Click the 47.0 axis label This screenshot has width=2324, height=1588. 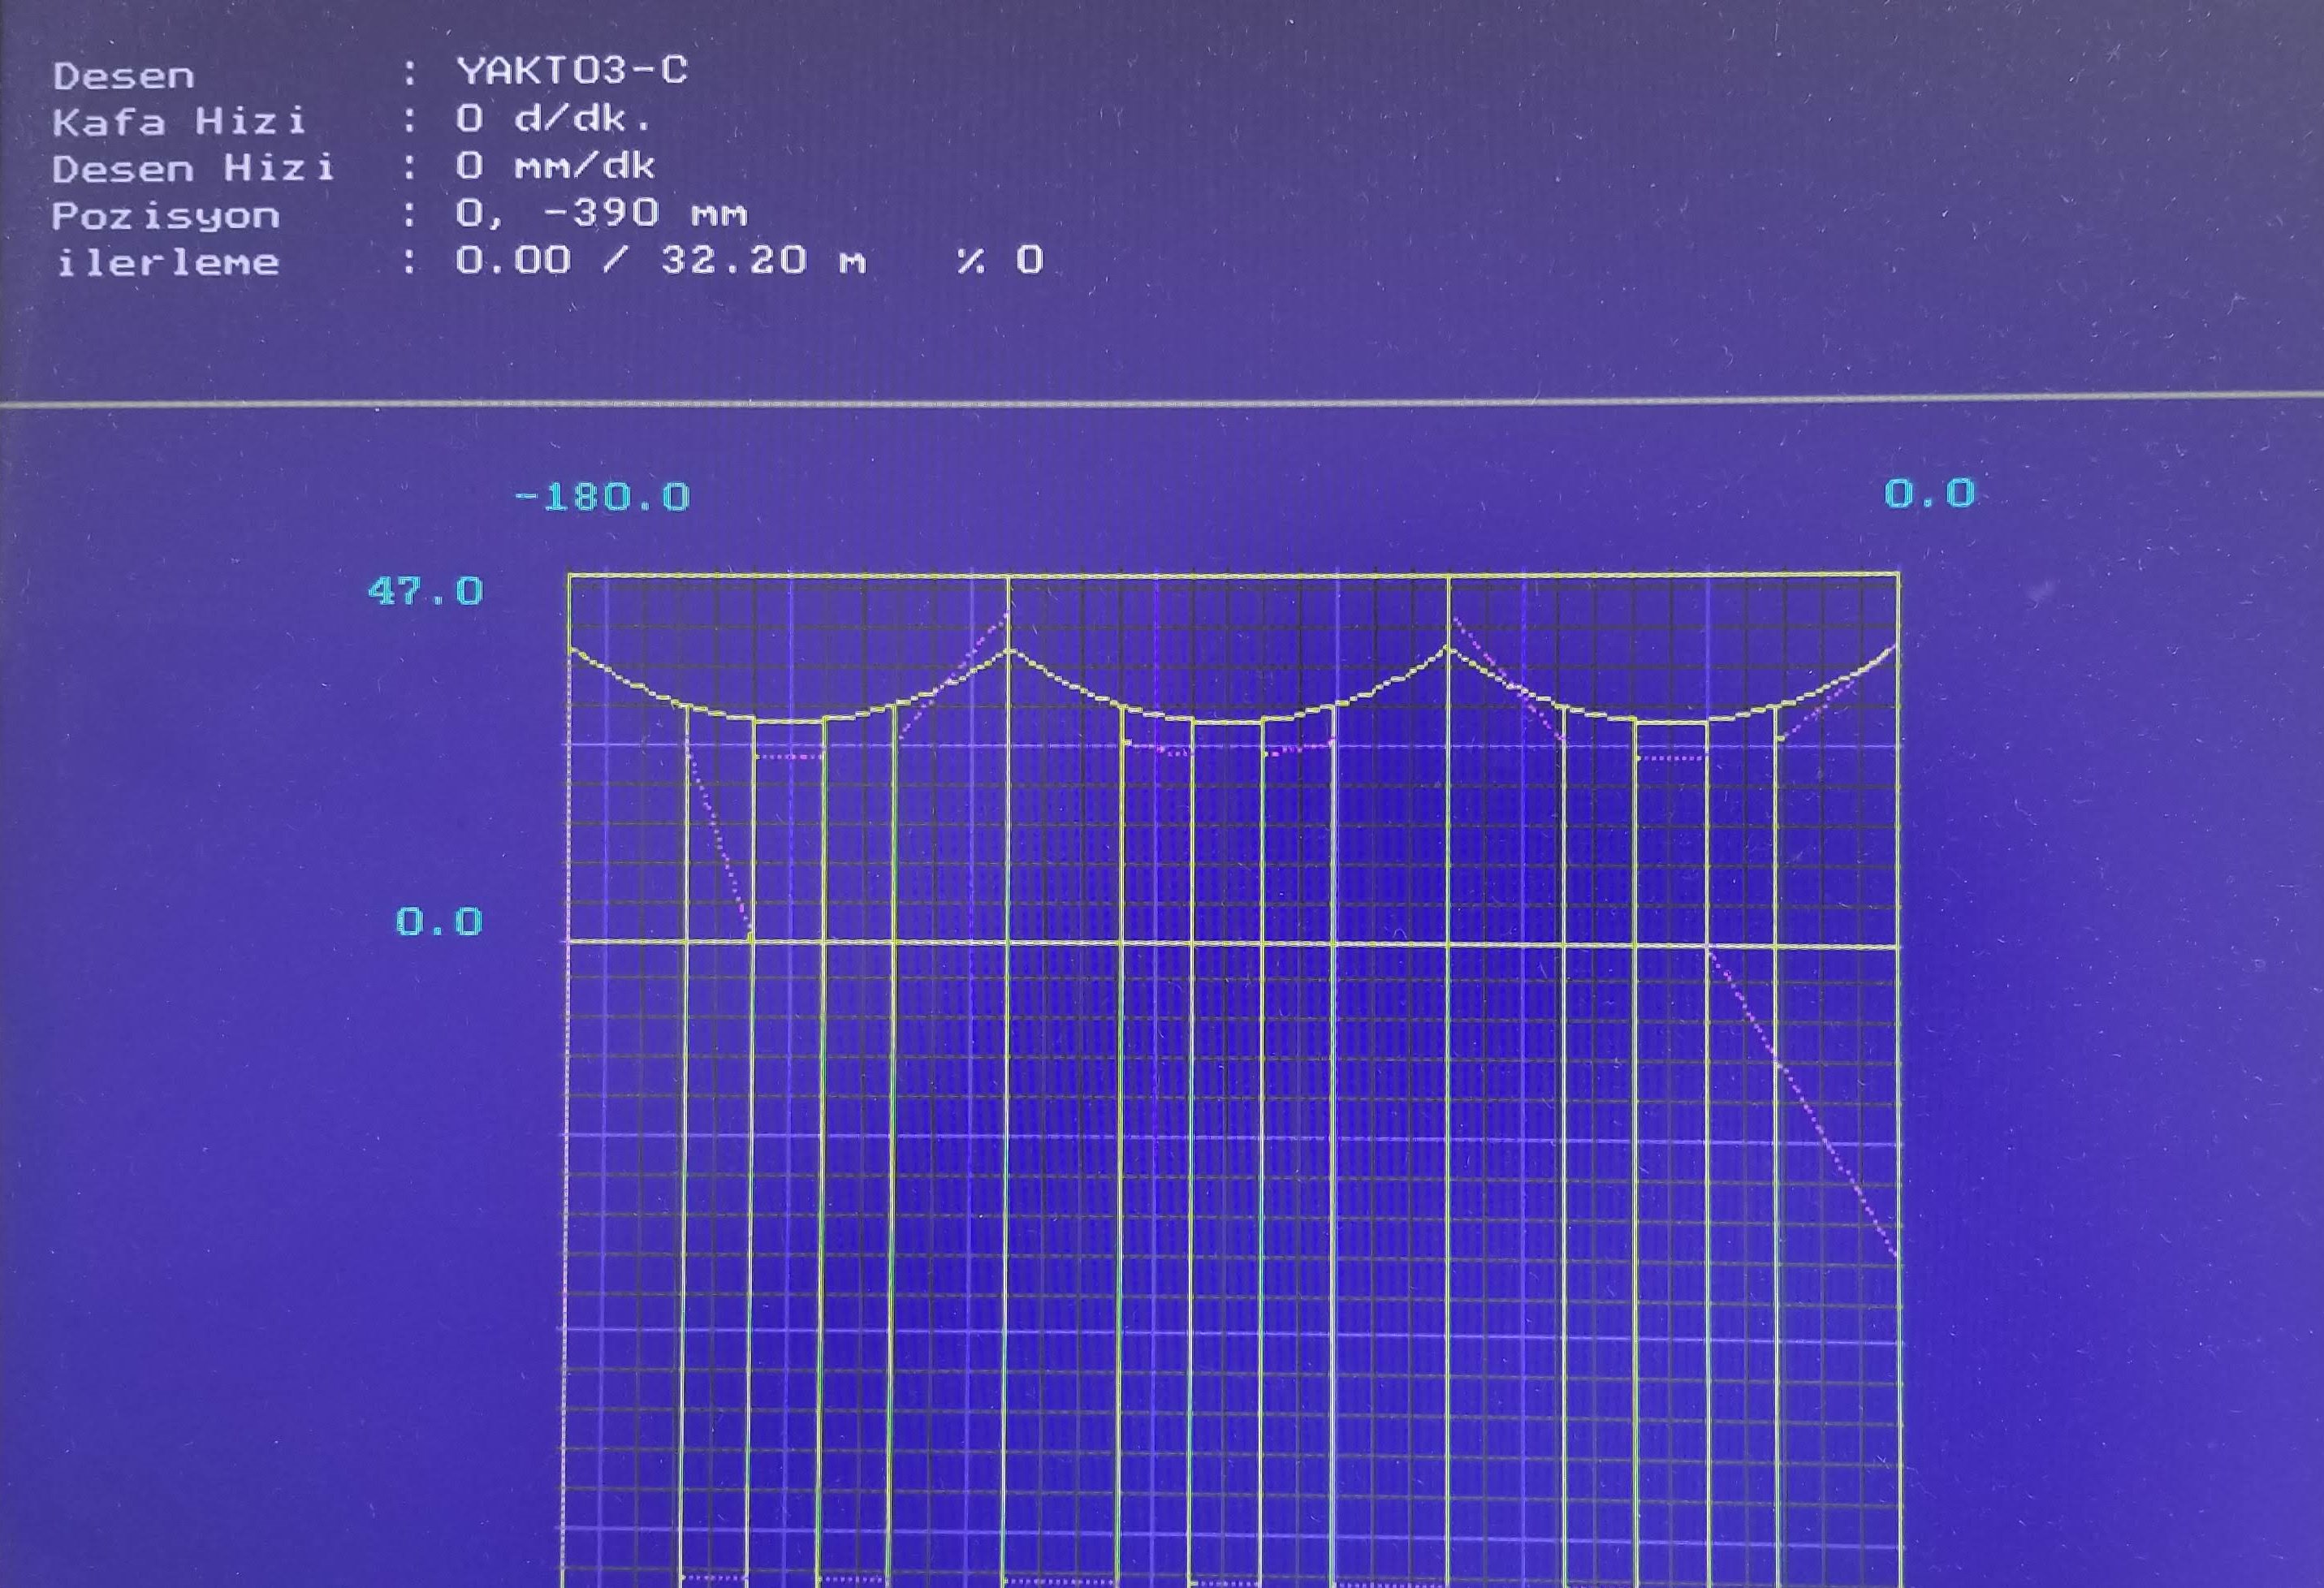(426, 591)
